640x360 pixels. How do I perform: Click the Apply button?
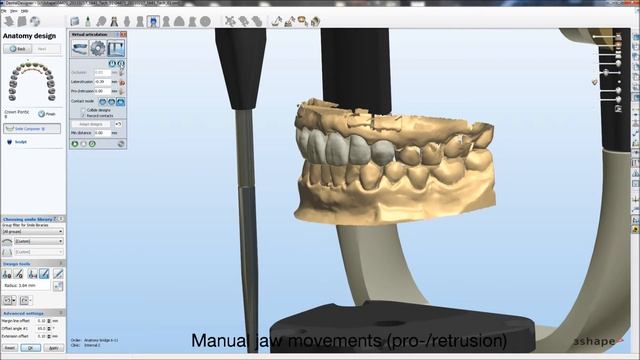(53, 348)
